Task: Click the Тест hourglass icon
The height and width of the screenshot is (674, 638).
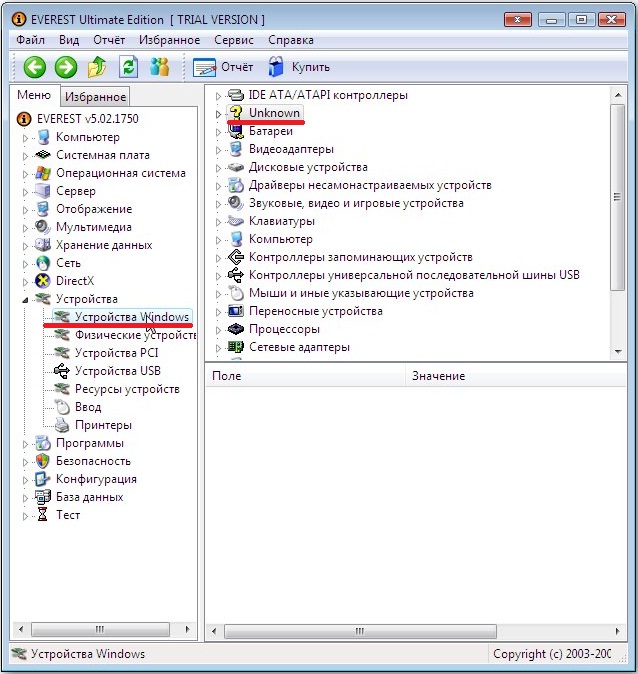Action: (x=43, y=515)
